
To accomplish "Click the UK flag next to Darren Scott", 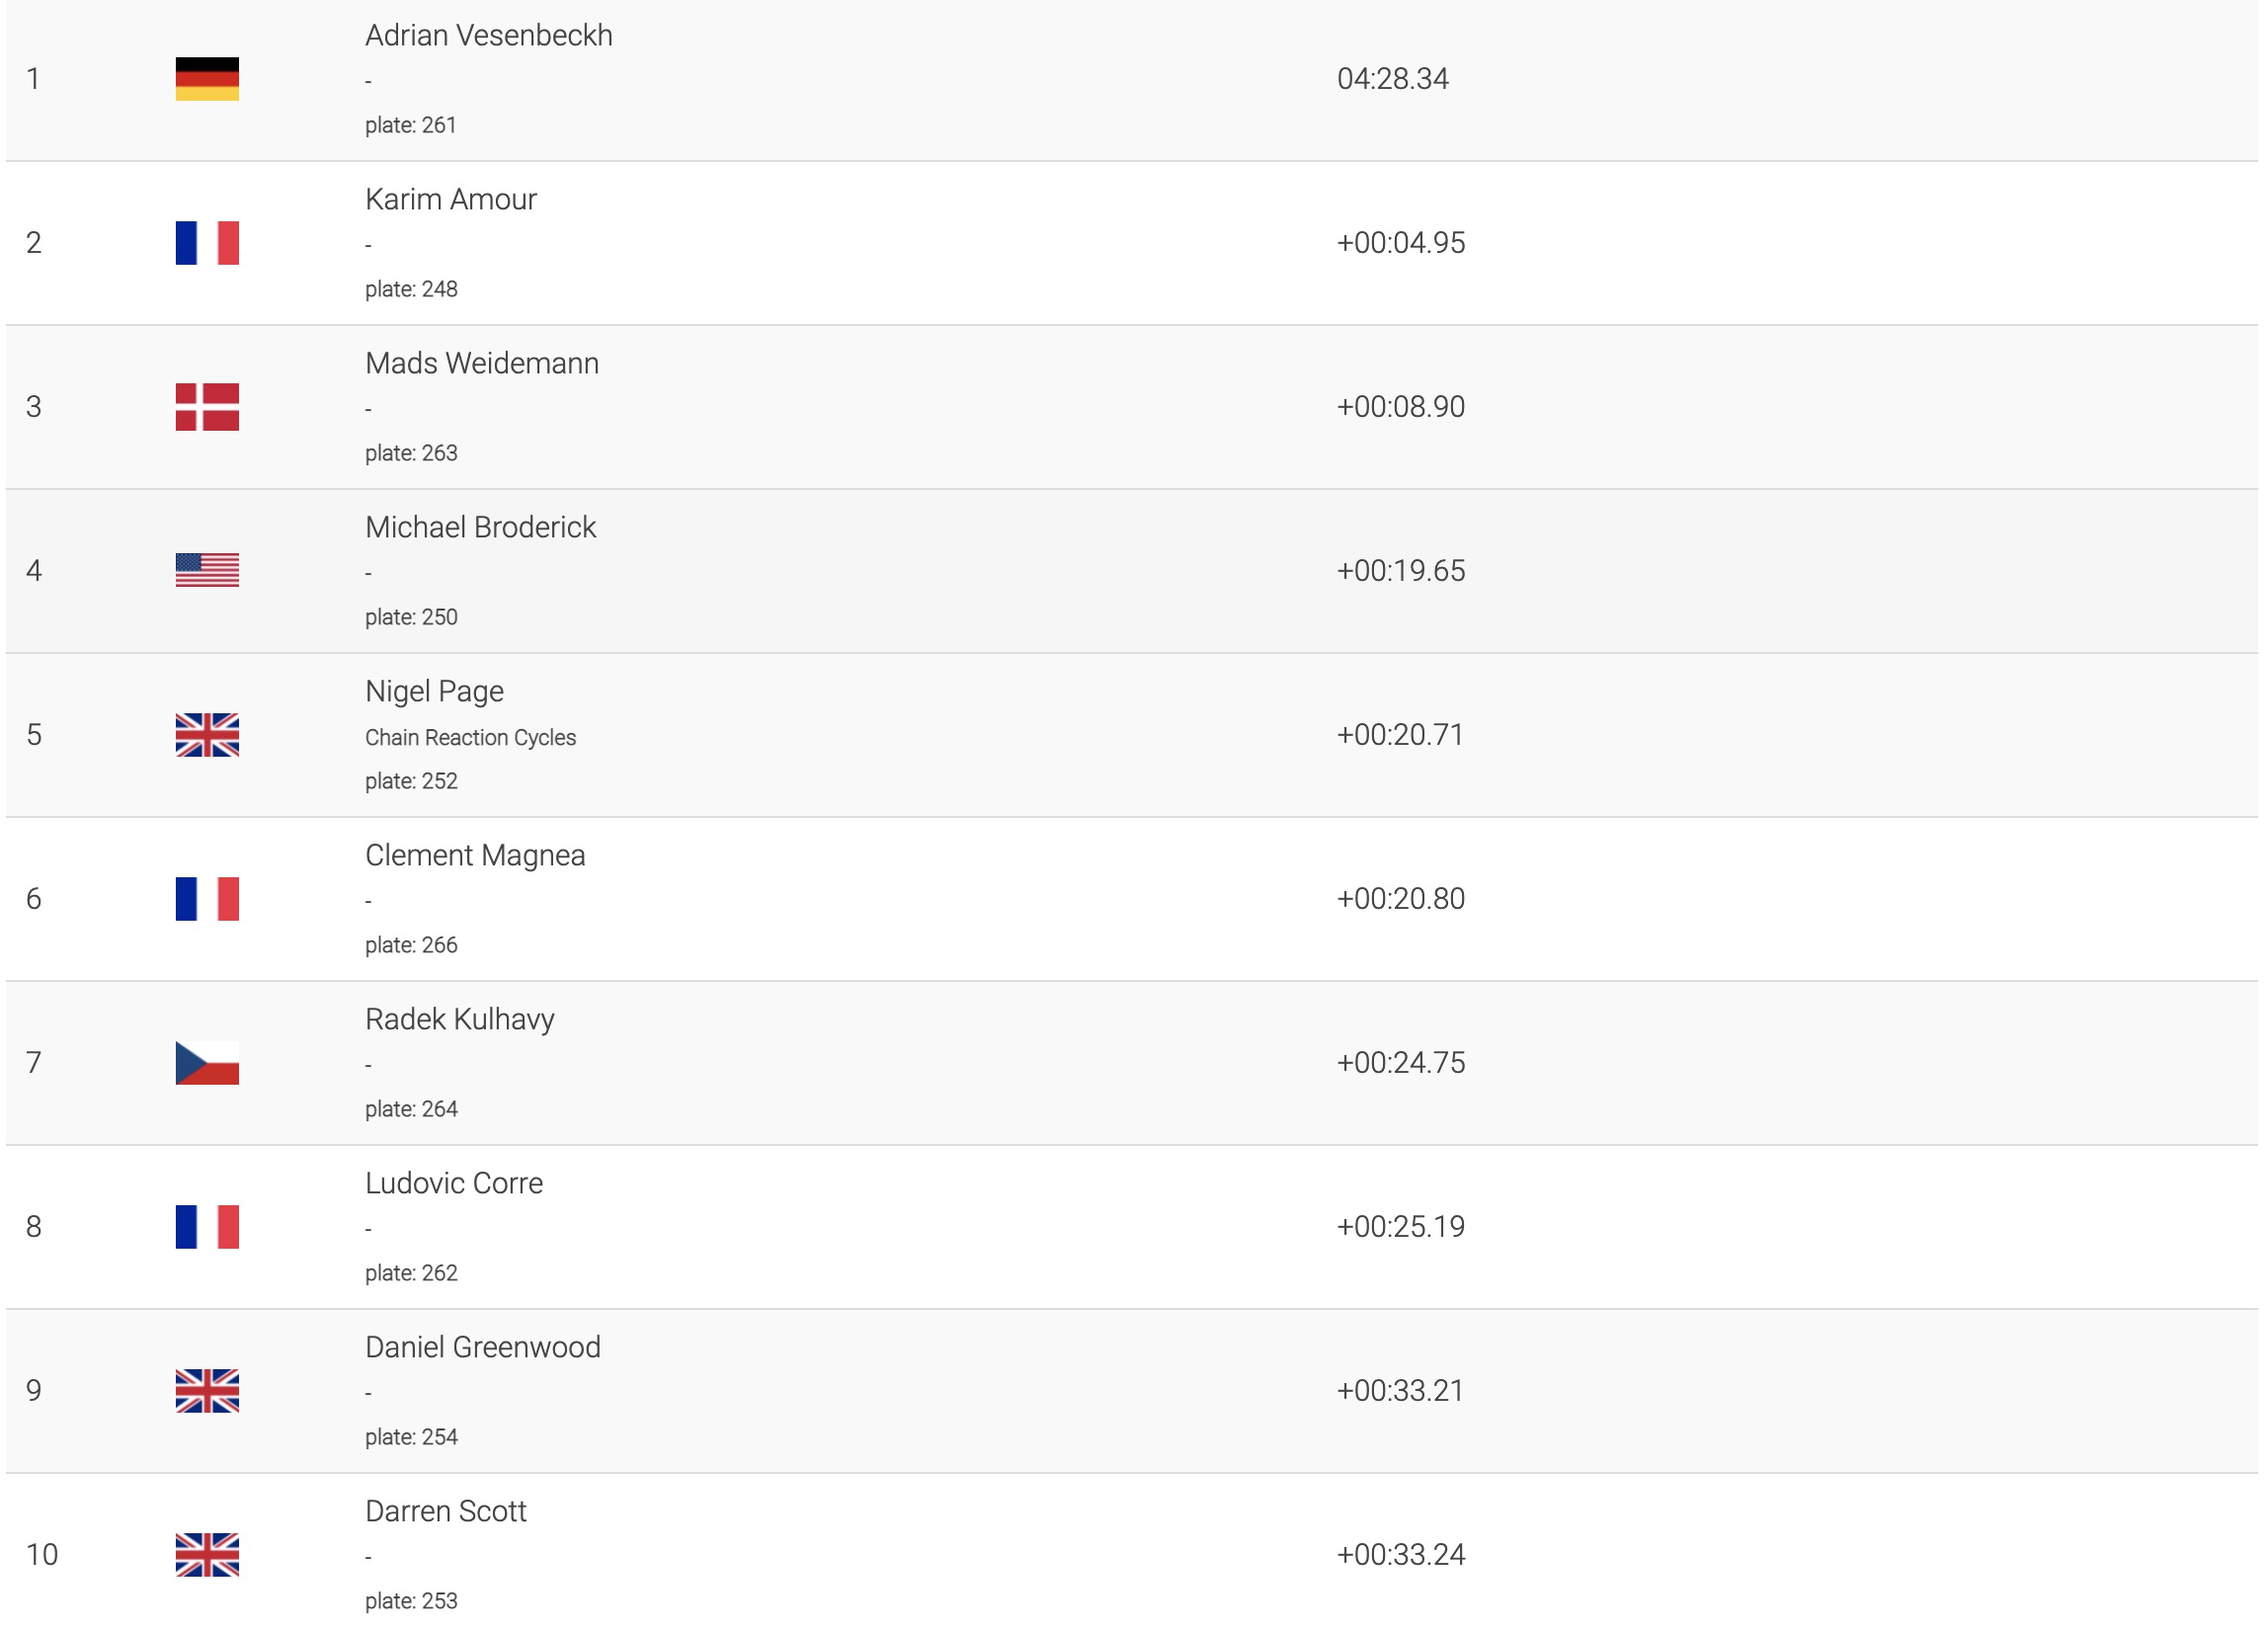I will click(x=207, y=1555).
